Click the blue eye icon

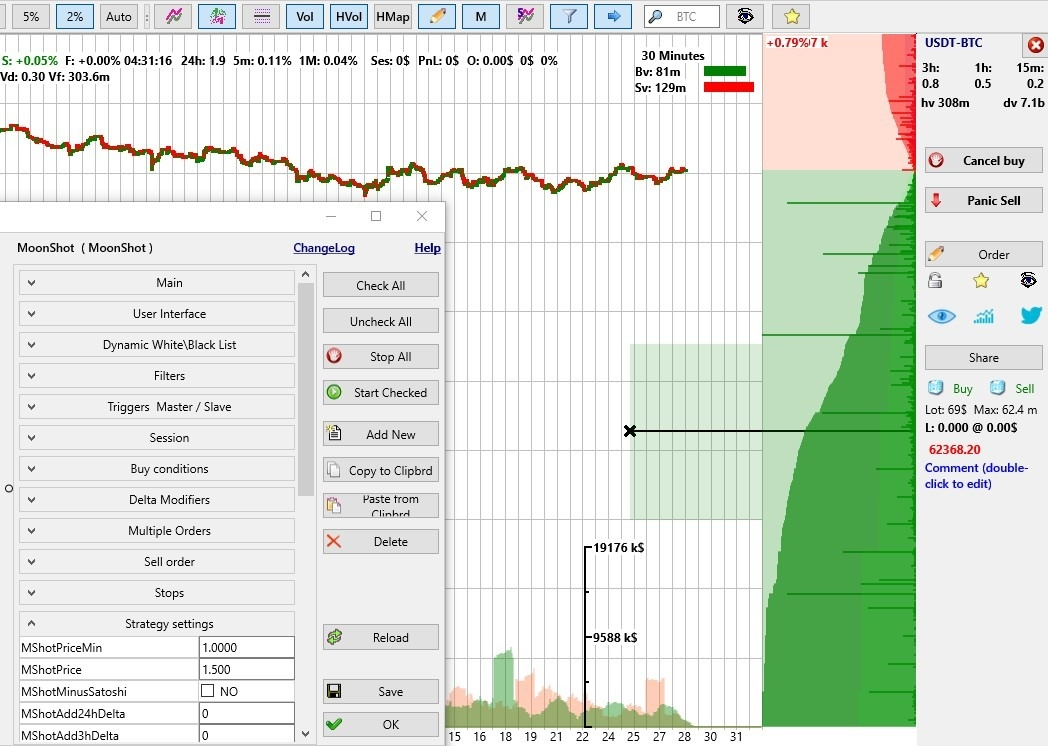coord(941,316)
